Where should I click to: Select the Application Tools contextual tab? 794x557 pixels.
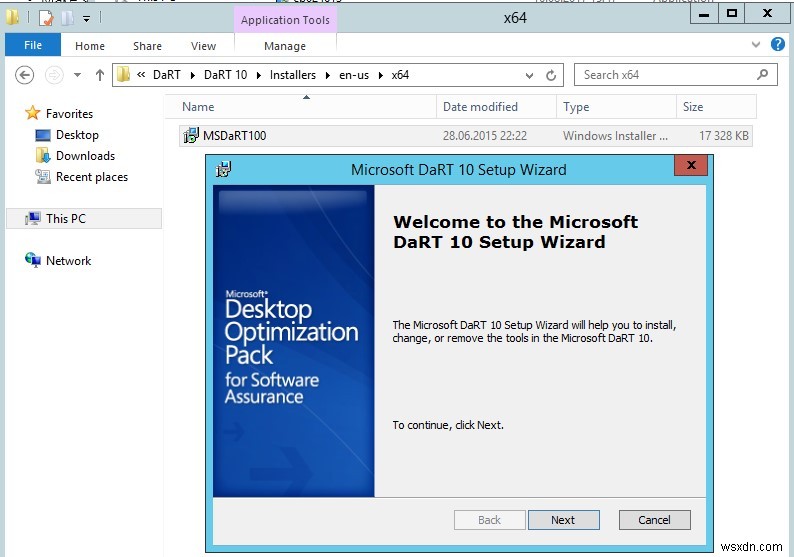click(285, 20)
